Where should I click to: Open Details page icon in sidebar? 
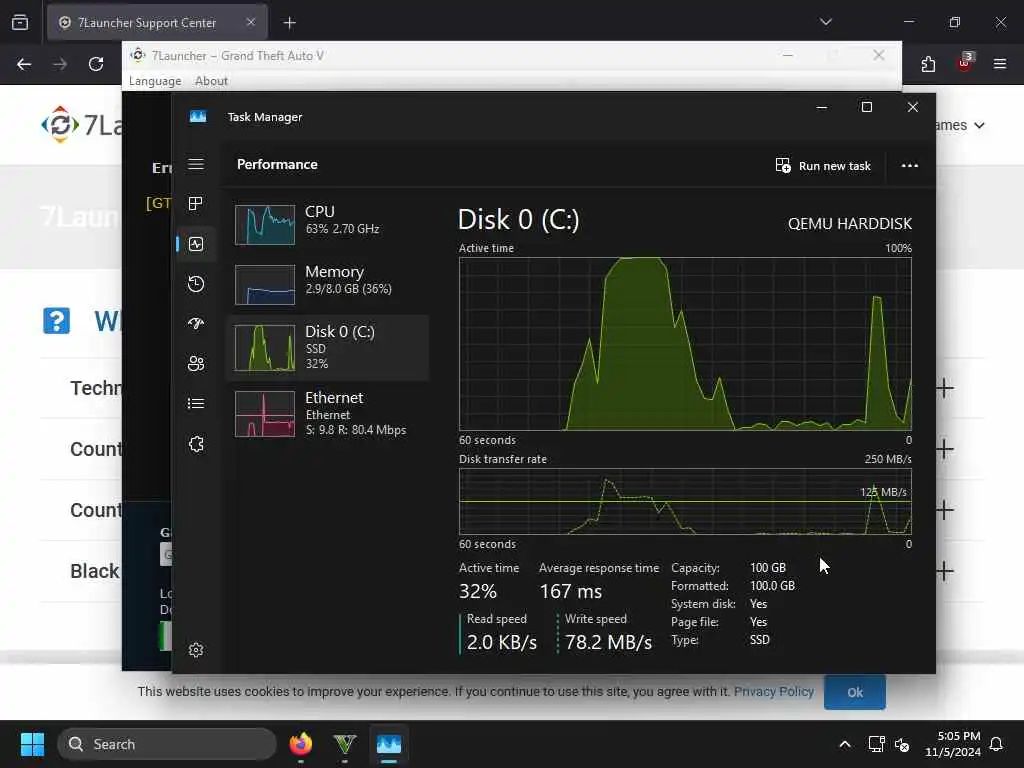tap(196, 404)
